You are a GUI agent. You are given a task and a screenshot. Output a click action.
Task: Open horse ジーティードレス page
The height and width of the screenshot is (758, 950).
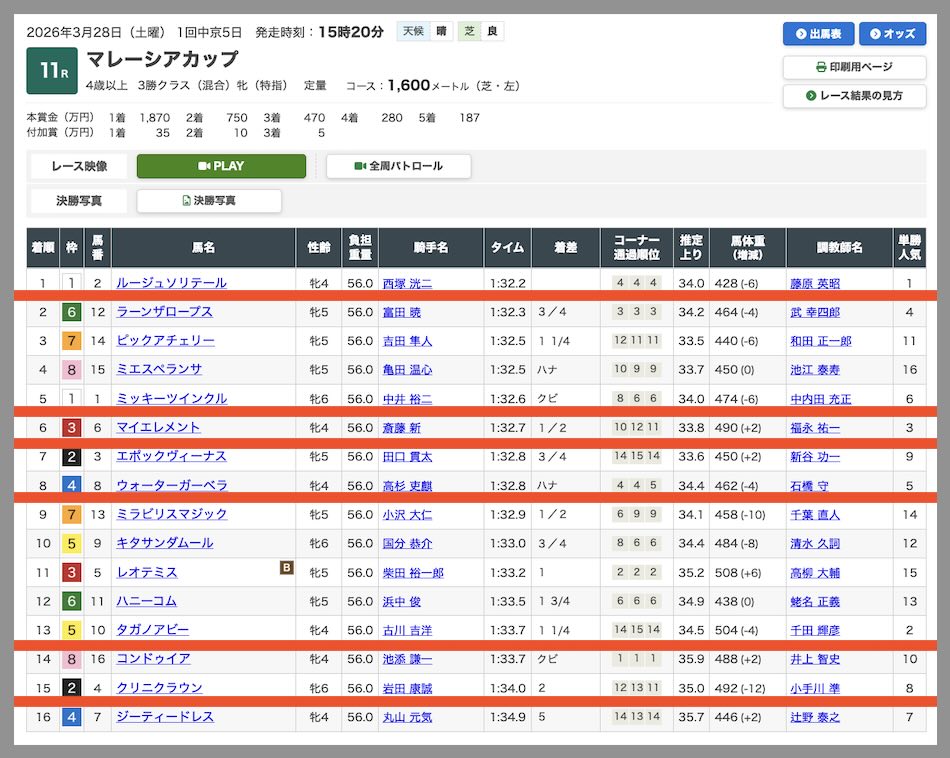click(x=165, y=717)
